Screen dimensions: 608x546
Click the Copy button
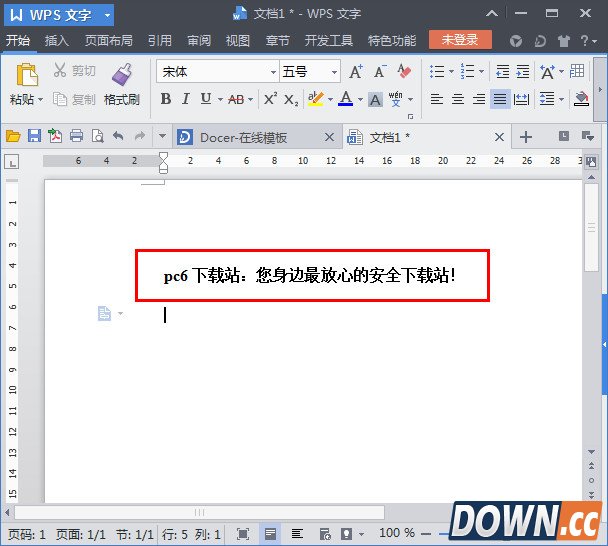pyautogui.click(x=74, y=100)
